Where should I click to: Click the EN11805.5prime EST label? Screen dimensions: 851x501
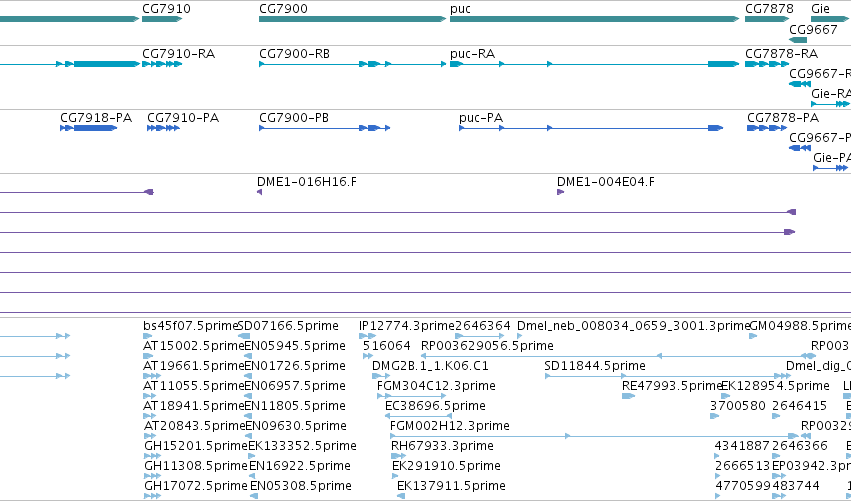click(x=295, y=406)
